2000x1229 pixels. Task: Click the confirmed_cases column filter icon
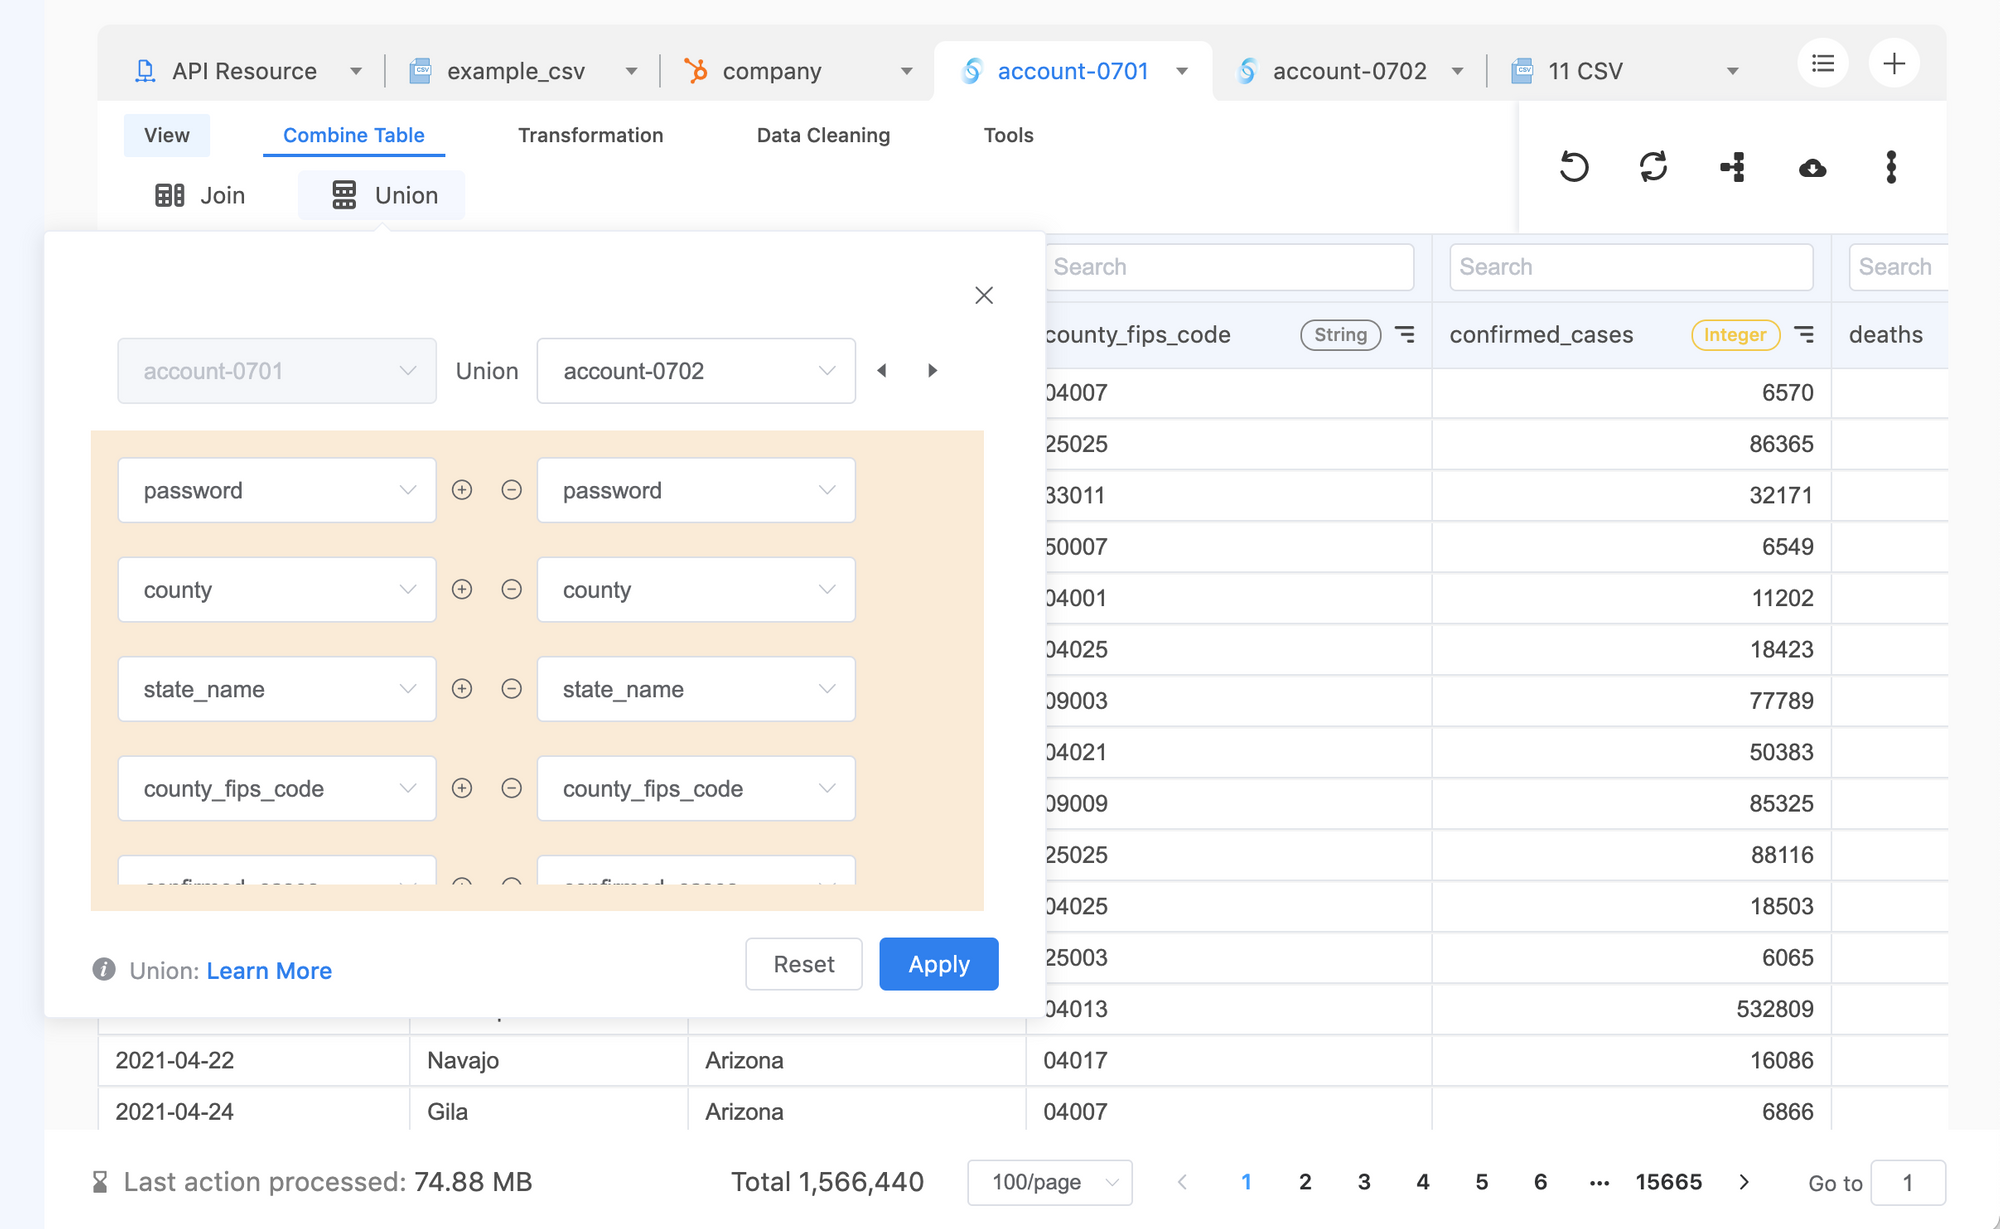pos(1804,335)
